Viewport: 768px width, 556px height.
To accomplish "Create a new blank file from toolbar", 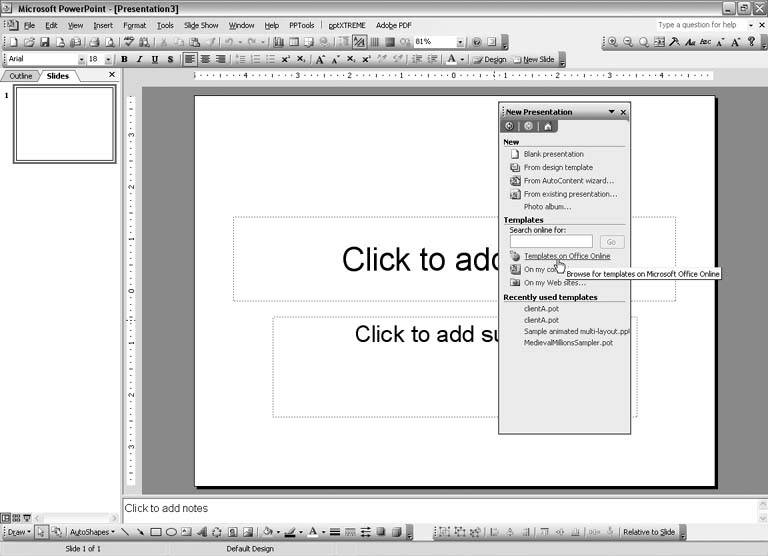I will tap(13, 42).
